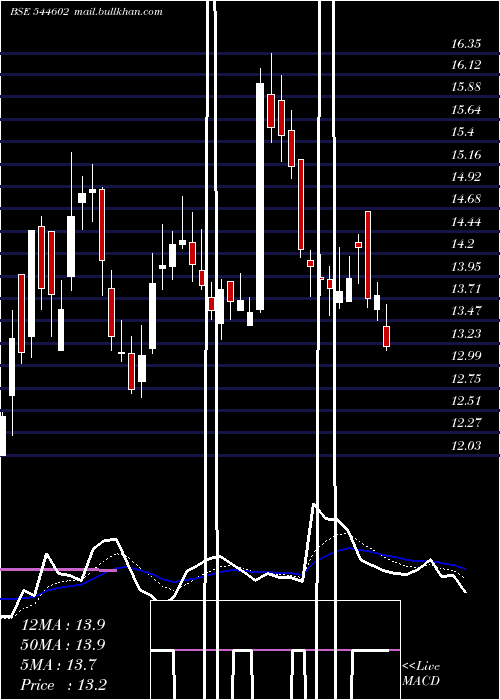Click the Price : 13.2 reading
Viewport: 500px width, 700px height.
(x=63, y=685)
